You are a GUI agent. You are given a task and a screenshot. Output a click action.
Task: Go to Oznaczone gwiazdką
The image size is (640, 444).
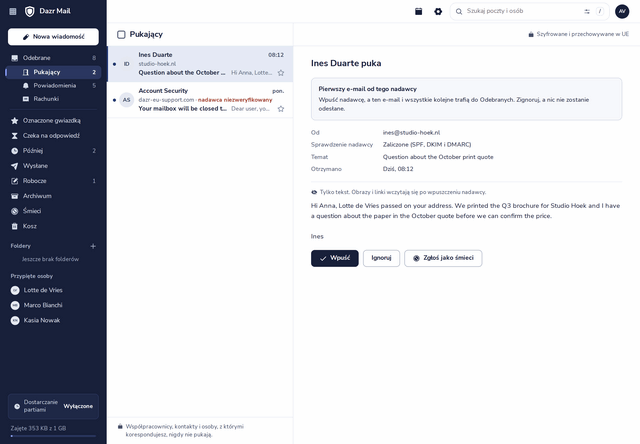(53, 120)
